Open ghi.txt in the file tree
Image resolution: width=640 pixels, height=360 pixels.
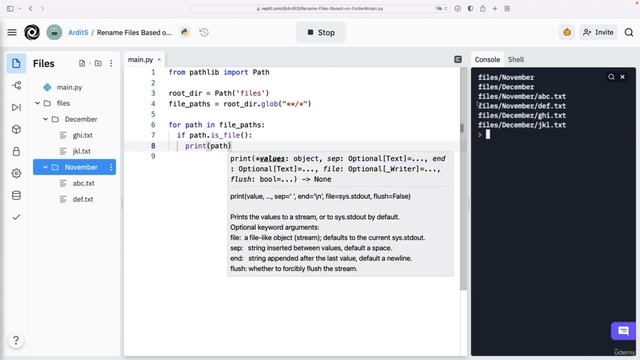coord(82,135)
